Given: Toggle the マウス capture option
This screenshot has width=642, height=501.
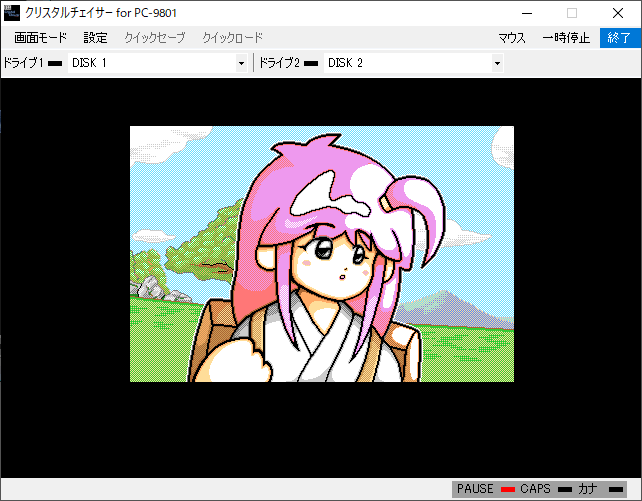Looking at the screenshot, I should pos(511,38).
